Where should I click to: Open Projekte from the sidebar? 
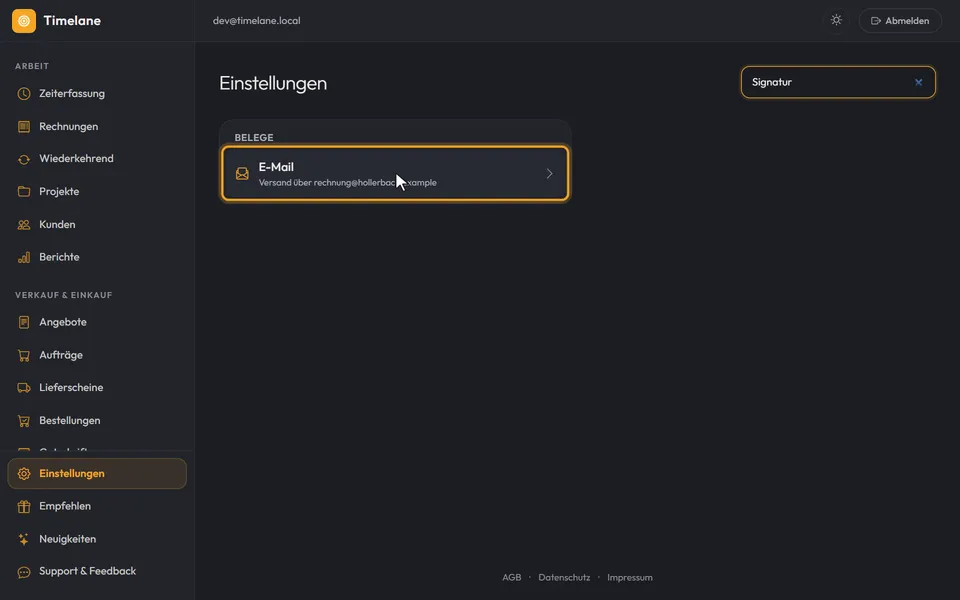[x=97, y=192]
